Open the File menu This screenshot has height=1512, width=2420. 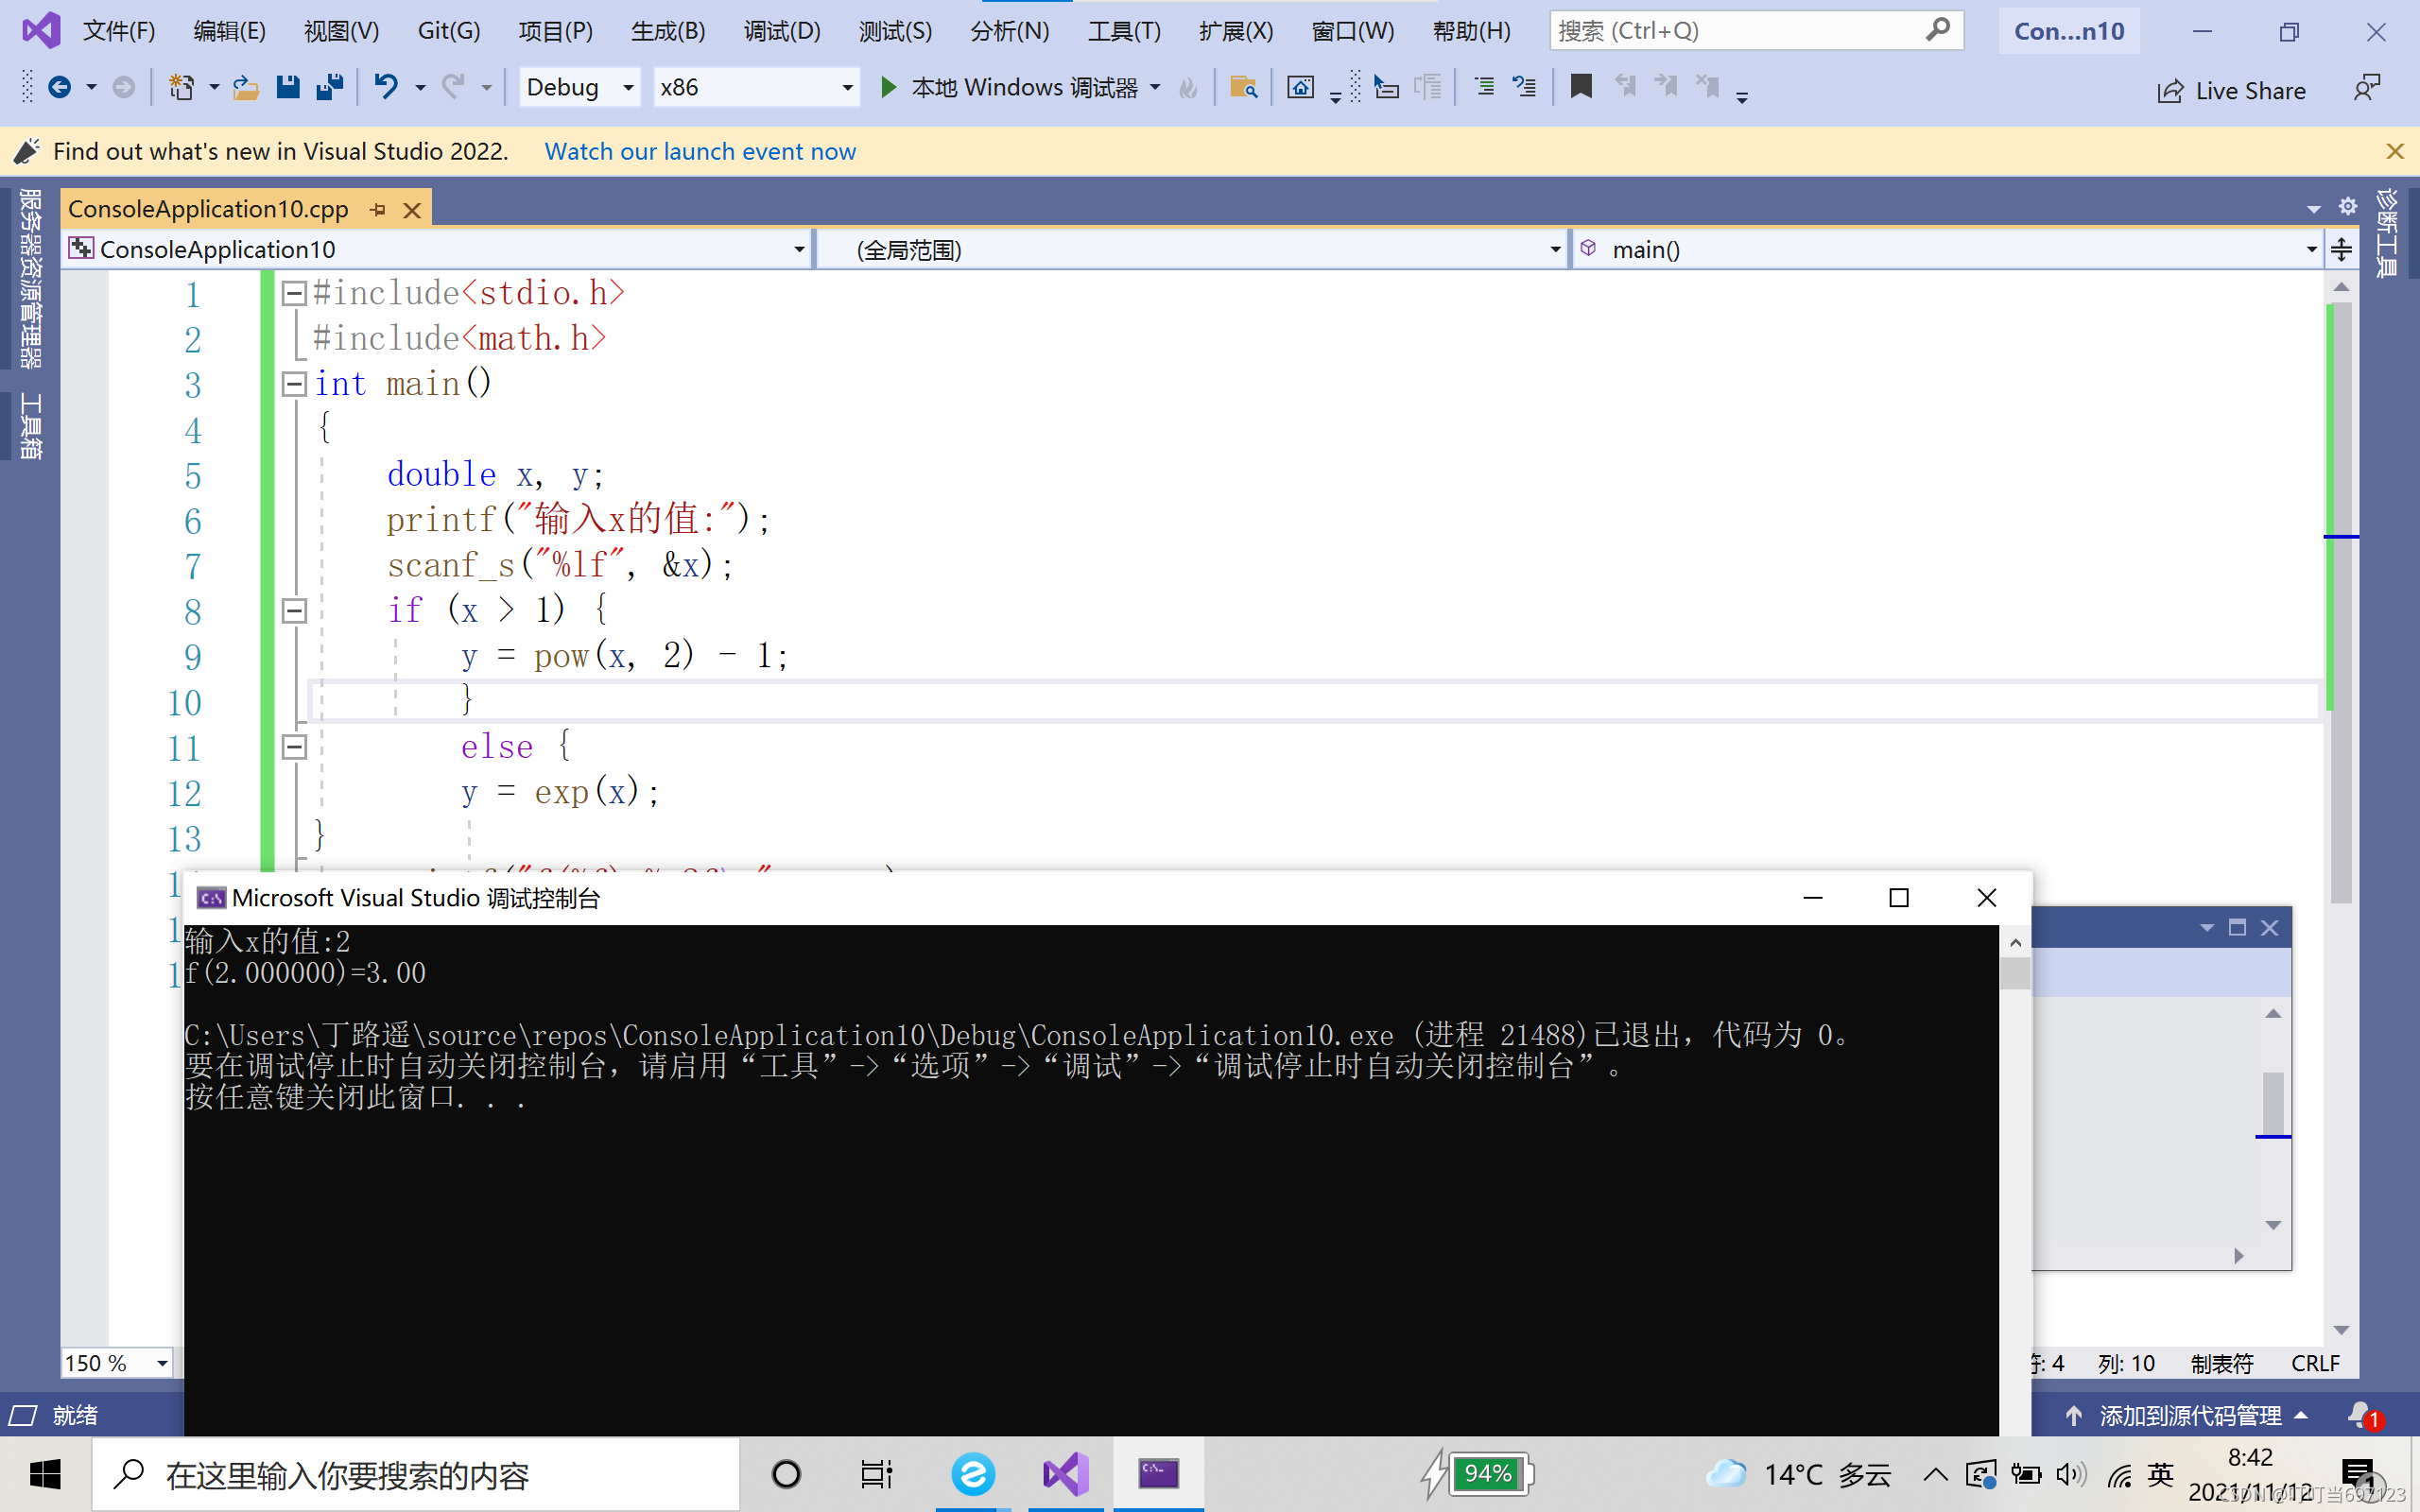119,31
